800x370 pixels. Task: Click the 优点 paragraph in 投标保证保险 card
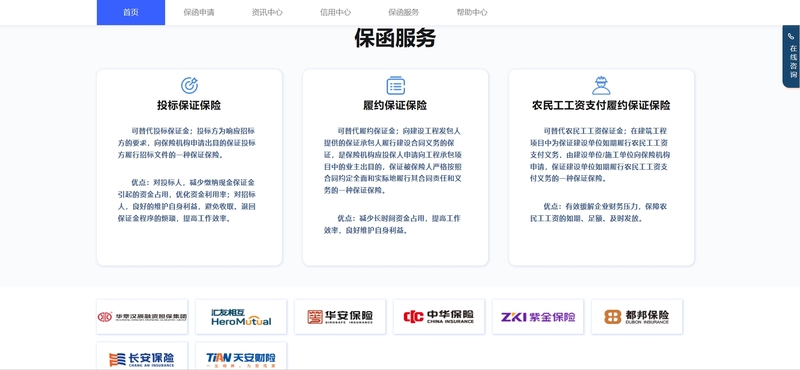(187, 200)
